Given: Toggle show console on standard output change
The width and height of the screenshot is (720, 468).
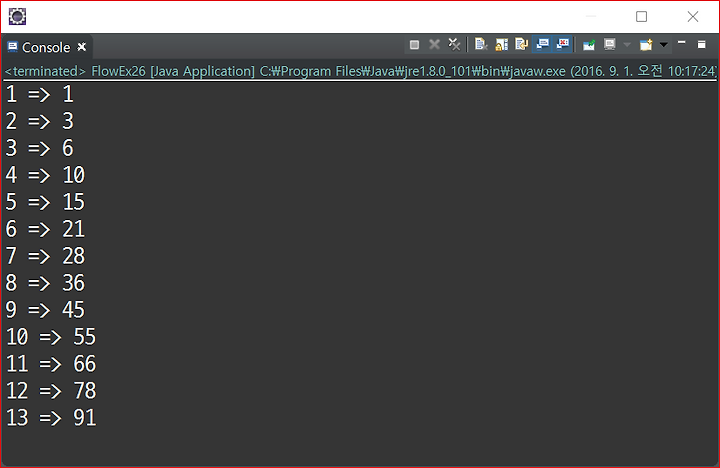Looking at the screenshot, I should pos(542,45).
